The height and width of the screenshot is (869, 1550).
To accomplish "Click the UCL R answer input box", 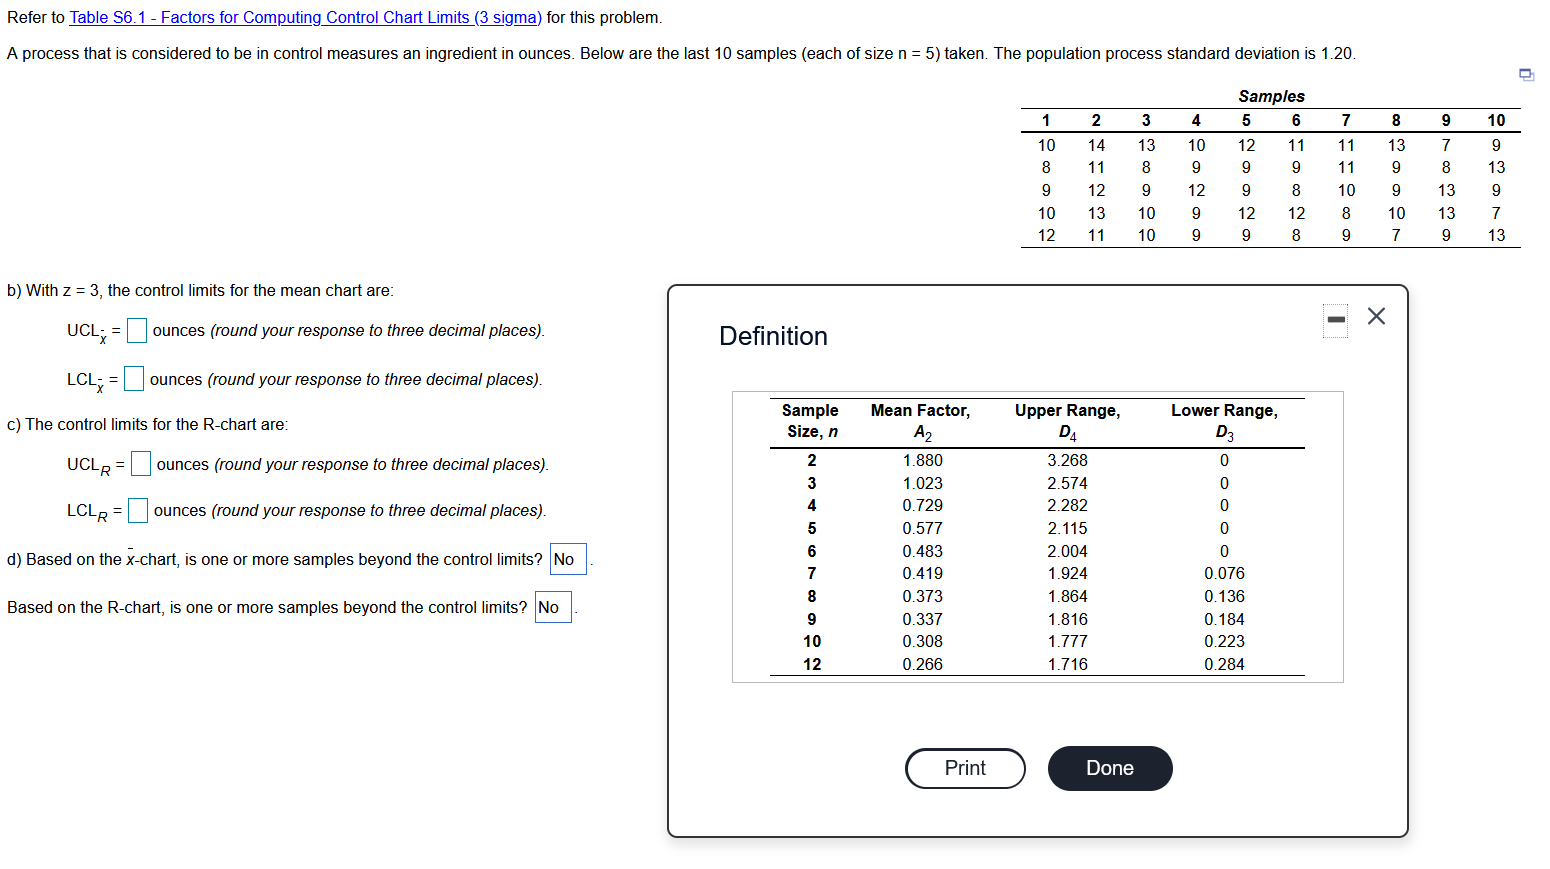I will [140, 463].
